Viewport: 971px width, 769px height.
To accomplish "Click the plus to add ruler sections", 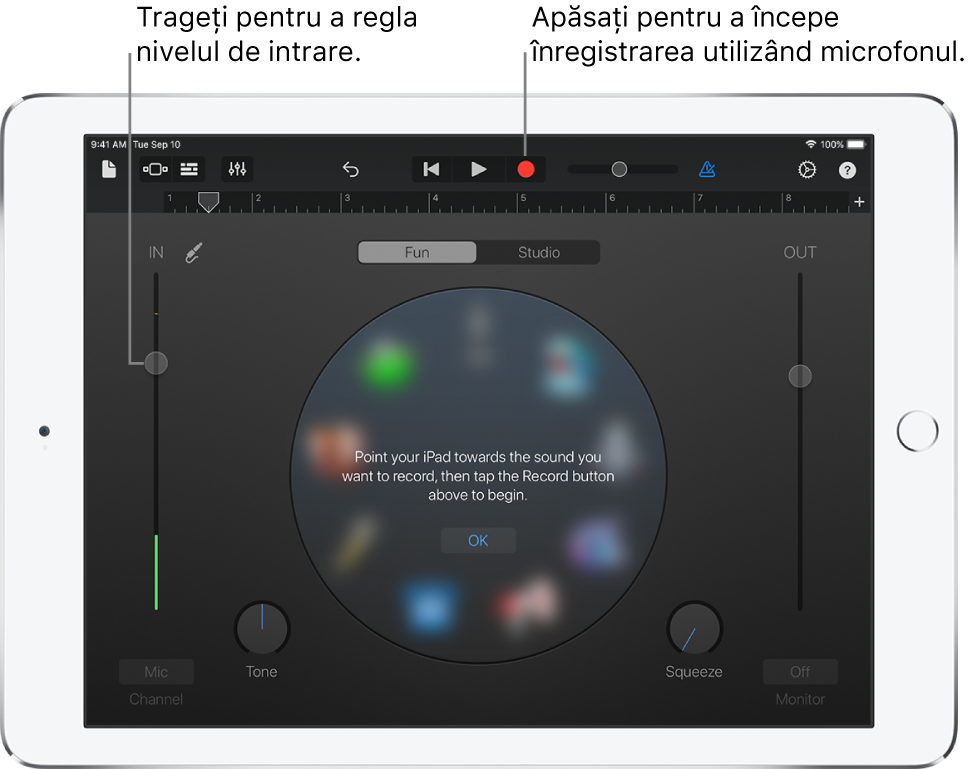I will coord(858,202).
